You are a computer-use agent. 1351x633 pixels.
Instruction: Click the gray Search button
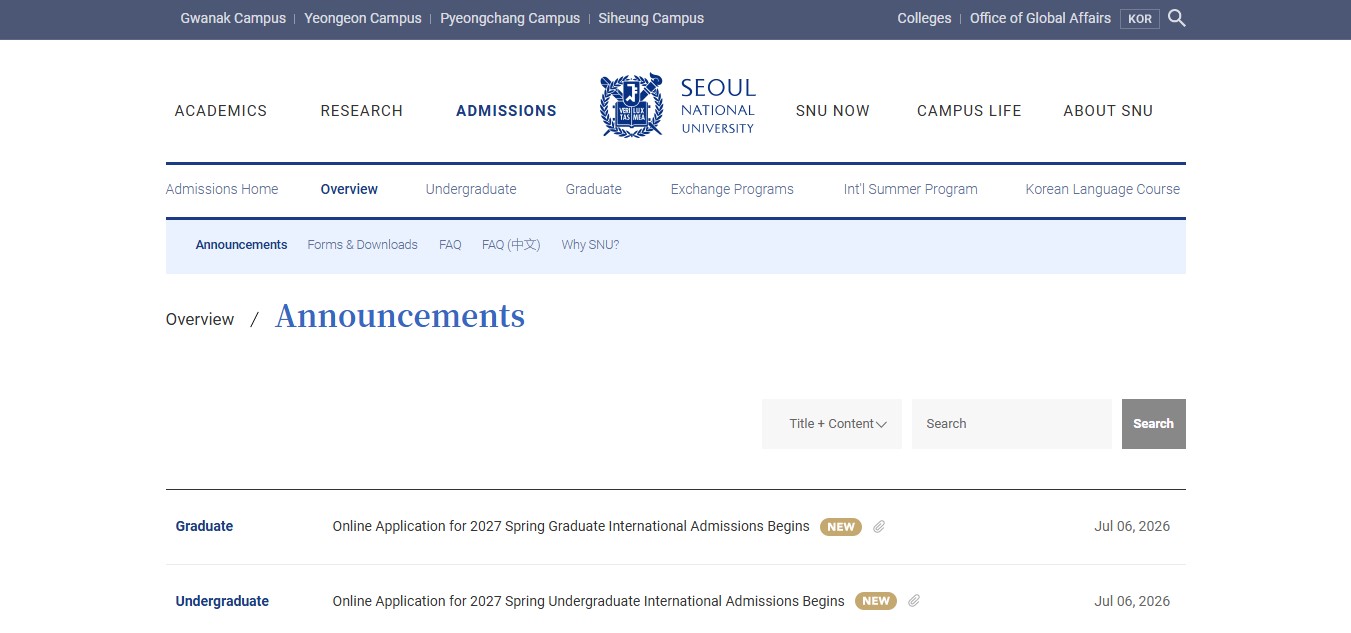(1154, 424)
